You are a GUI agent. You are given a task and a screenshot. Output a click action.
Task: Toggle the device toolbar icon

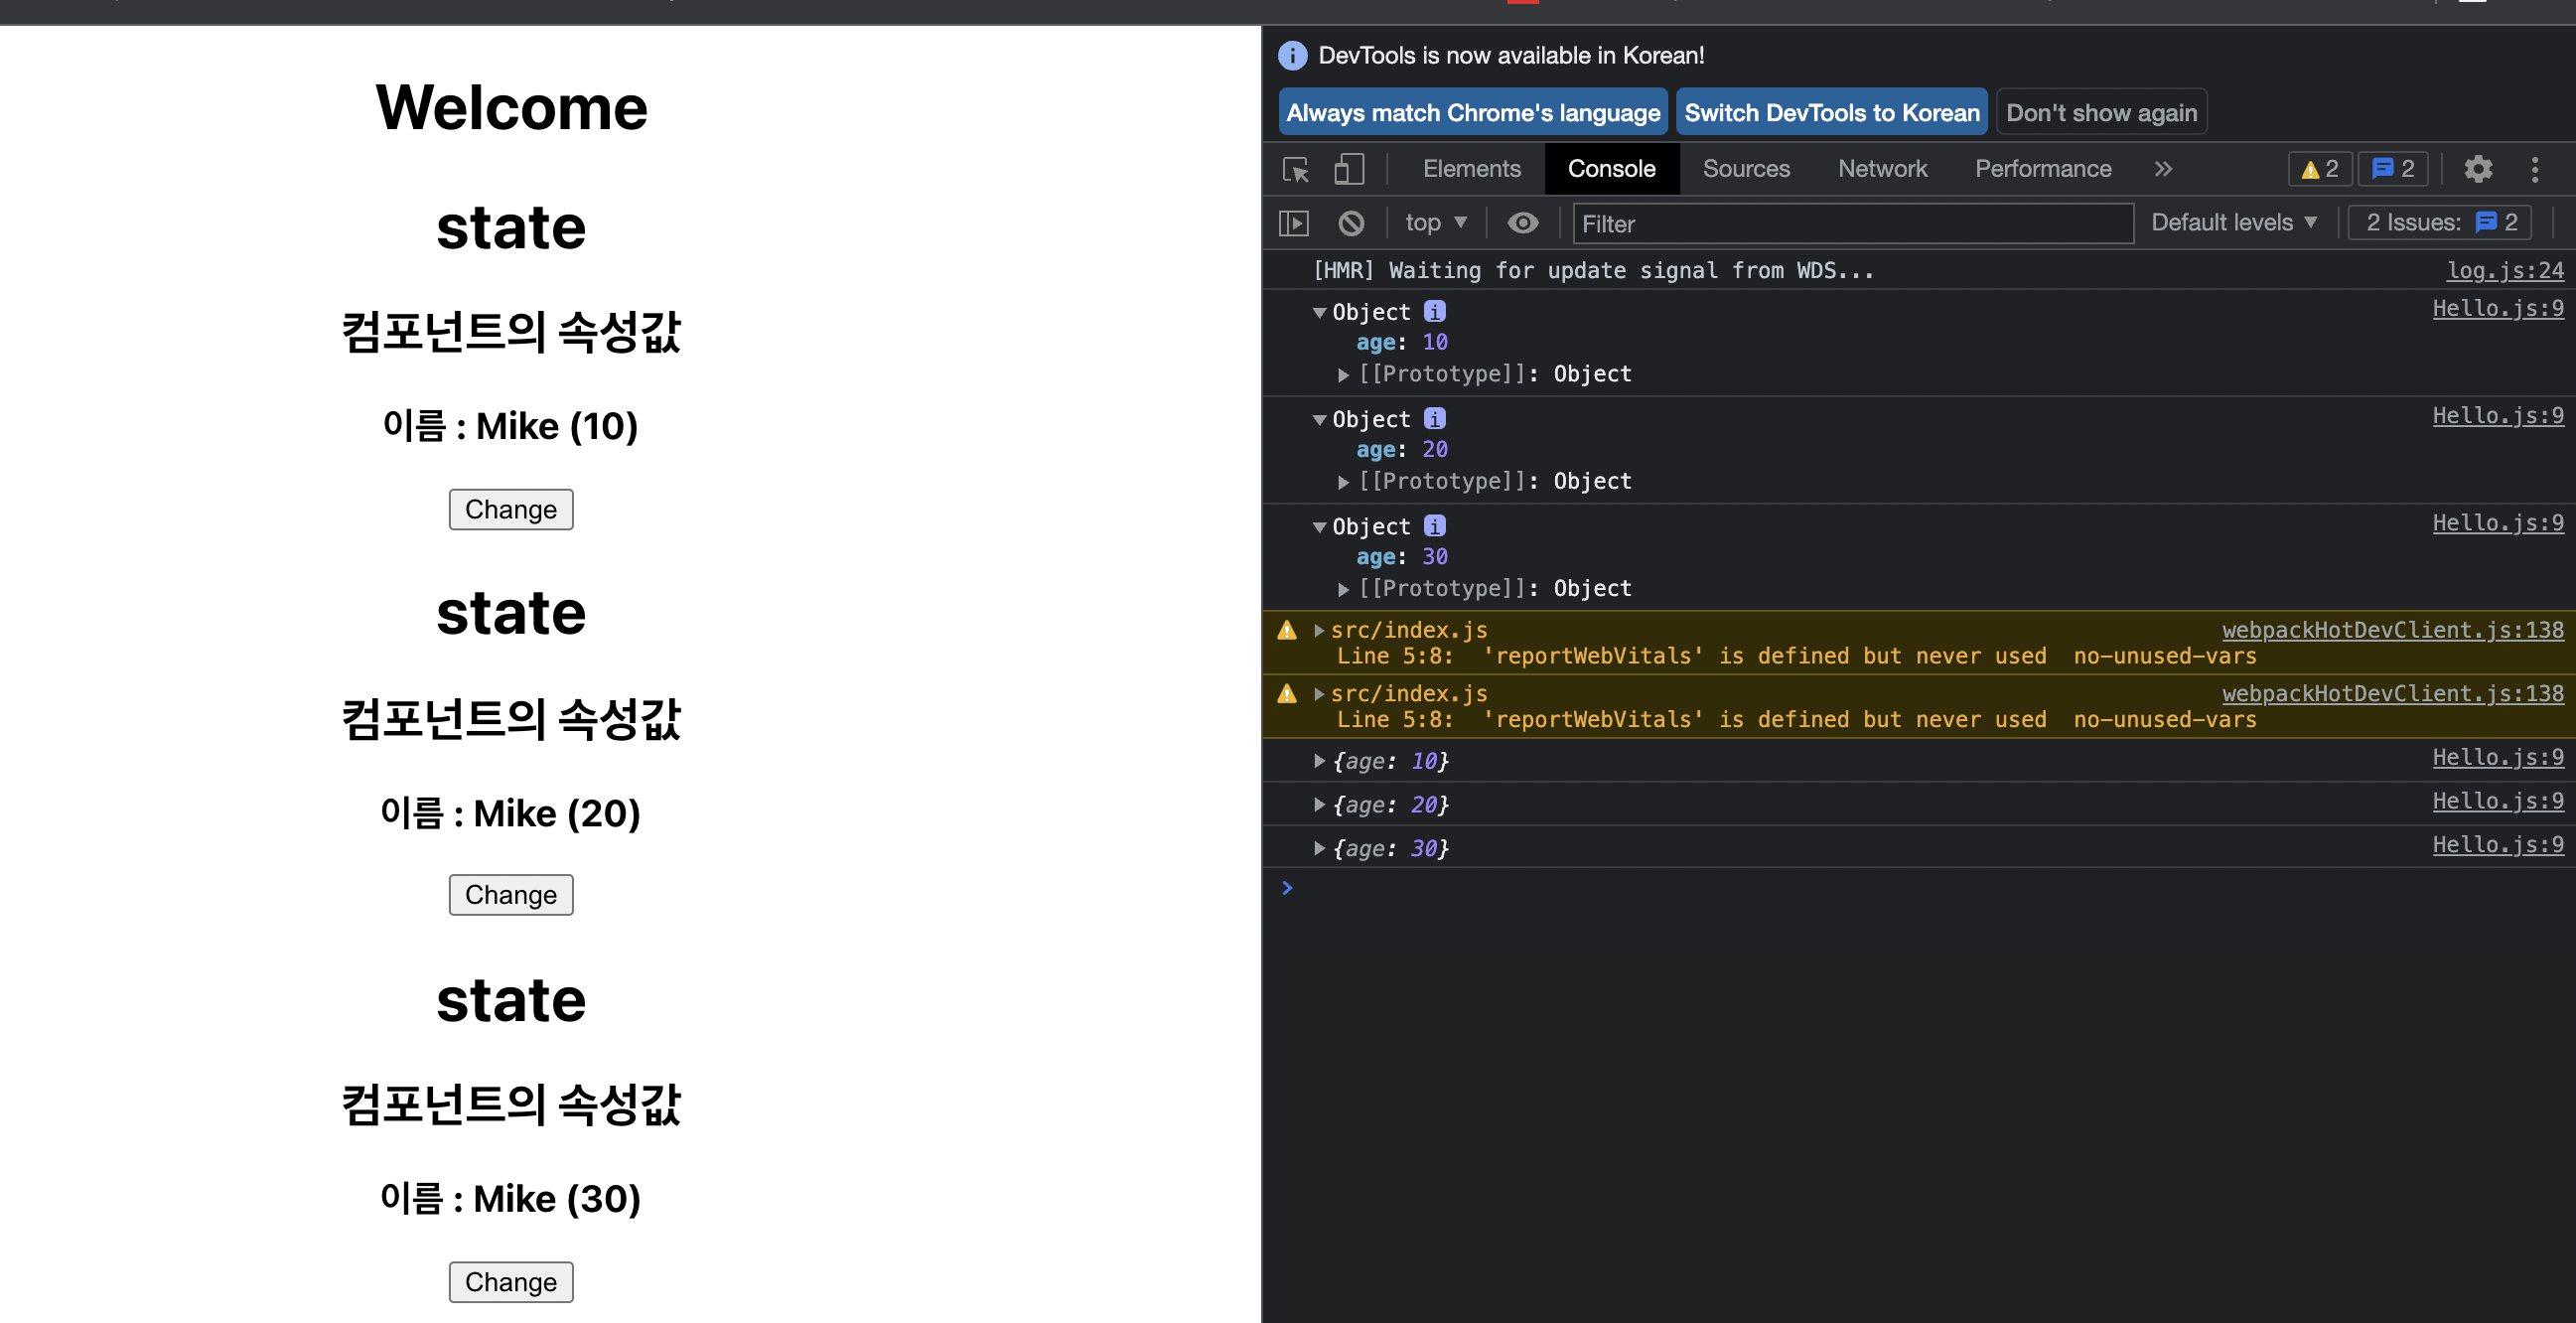click(x=1349, y=169)
